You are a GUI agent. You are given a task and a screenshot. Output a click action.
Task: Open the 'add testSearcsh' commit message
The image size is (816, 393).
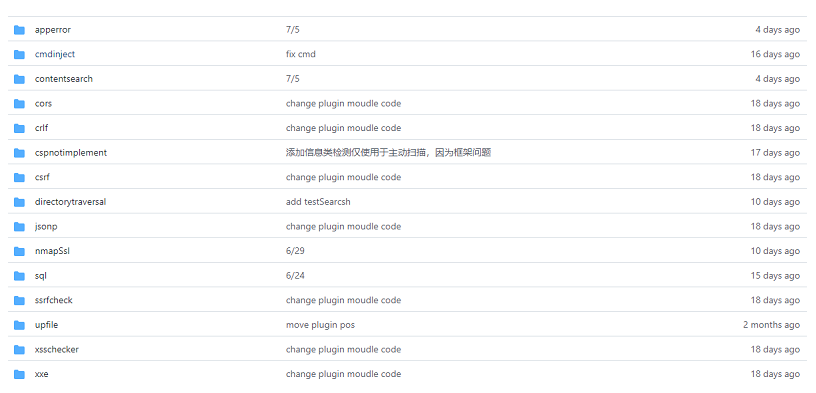(x=318, y=202)
